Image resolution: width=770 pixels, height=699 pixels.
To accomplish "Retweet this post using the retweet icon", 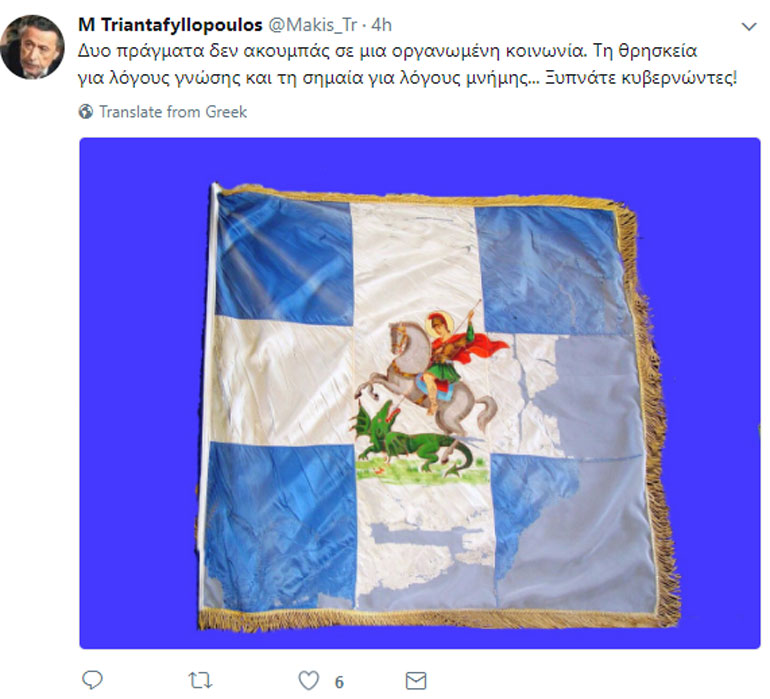I will tap(200, 681).
